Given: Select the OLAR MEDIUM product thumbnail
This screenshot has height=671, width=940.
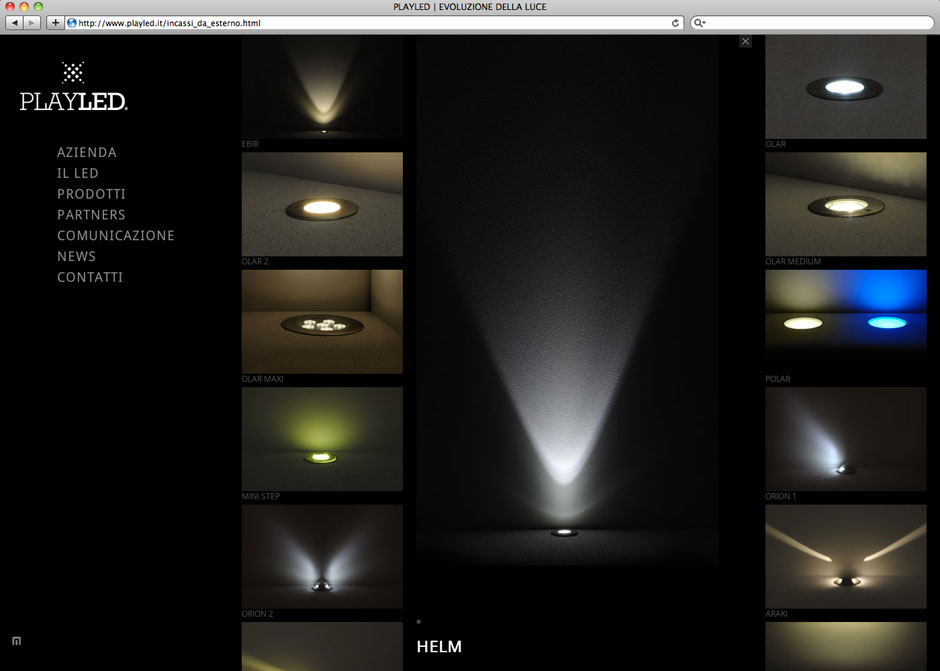Looking at the screenshot, I should [846, 204].
